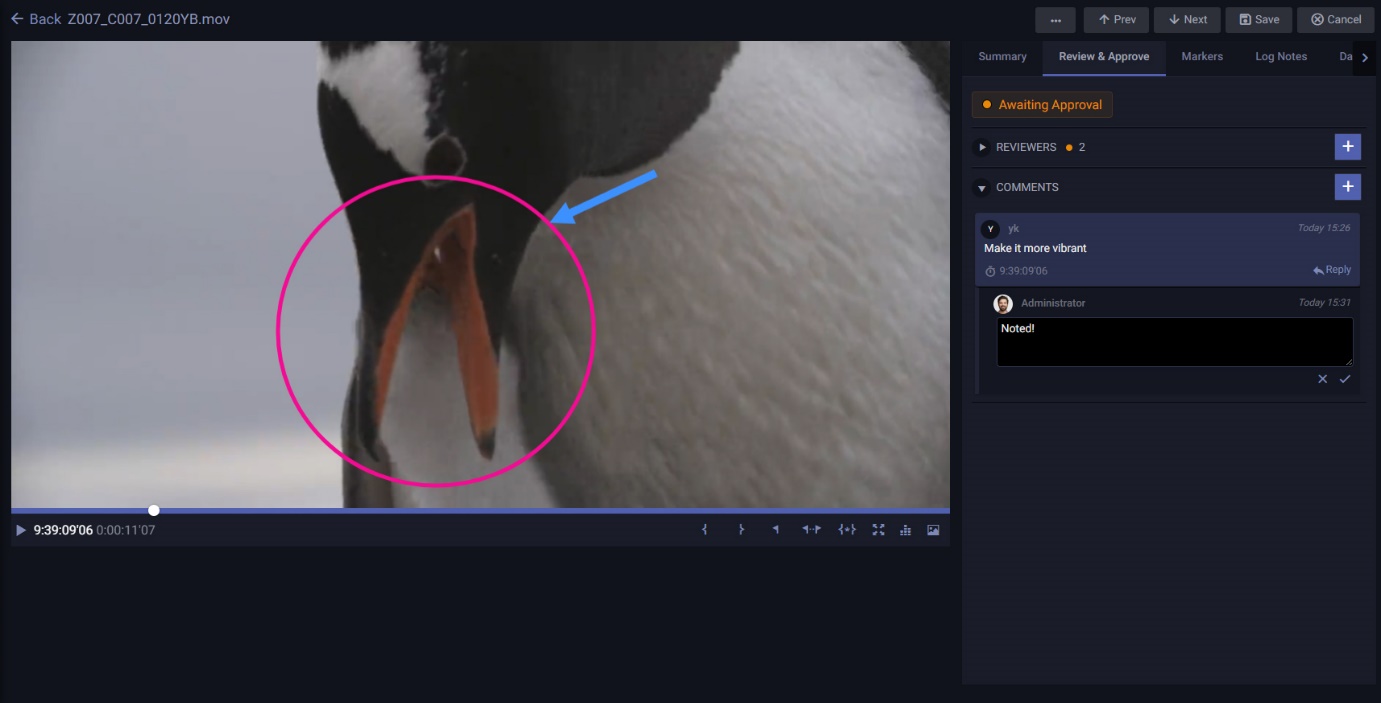
Task: Switch to the Summary tab
Action: [1002, 57]
